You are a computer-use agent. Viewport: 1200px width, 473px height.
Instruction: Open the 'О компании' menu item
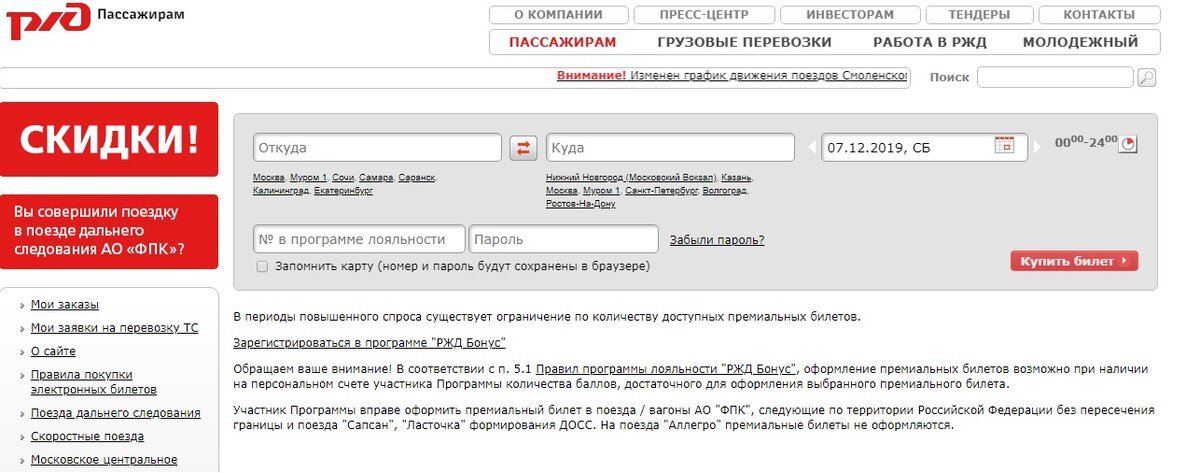[x=559, y=15]
